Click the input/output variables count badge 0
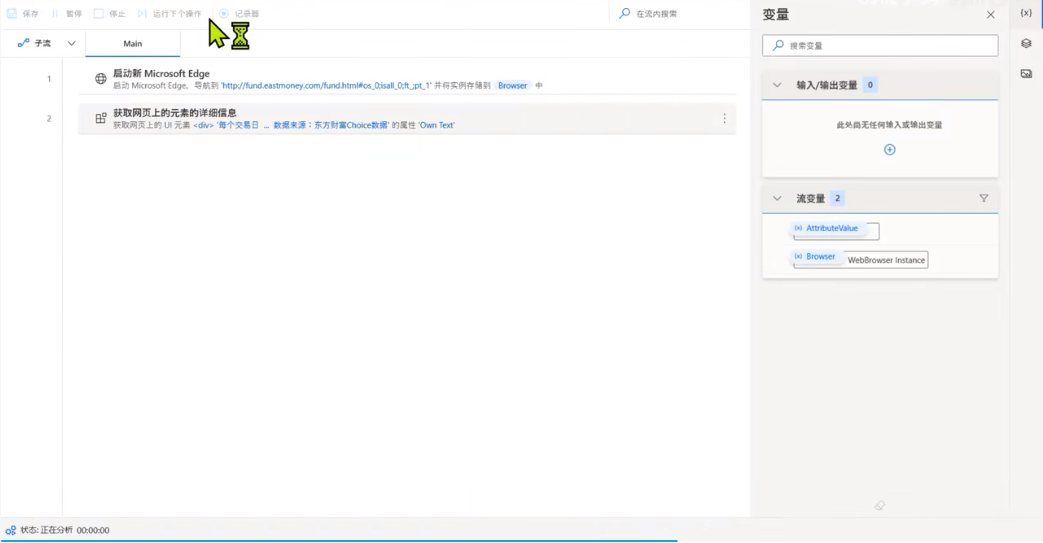Image resolution: width=1043 pixels, height=543 pixels. pos(870,85)
